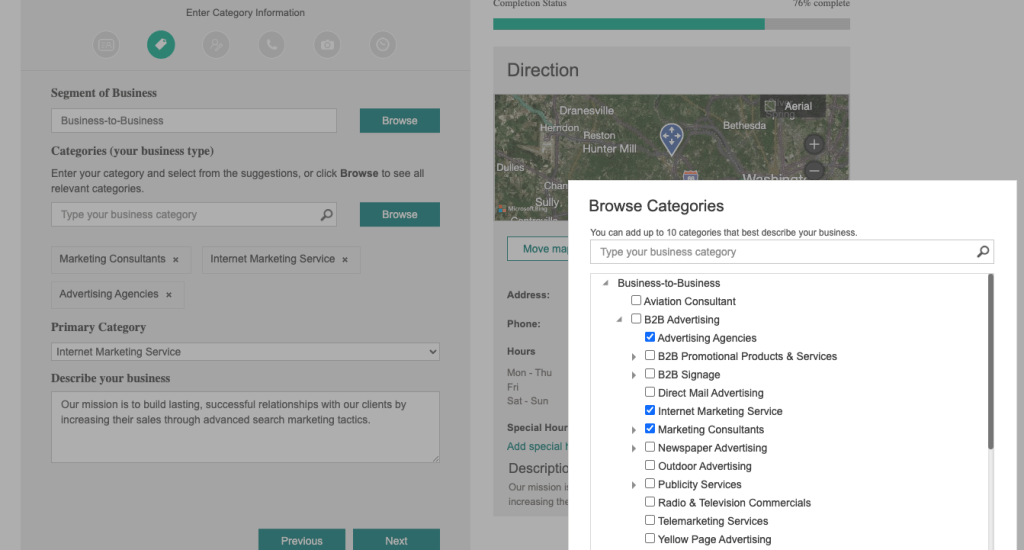
Task: Enable the Outdoor Advertising checkbox
Action: pos(650,466)
